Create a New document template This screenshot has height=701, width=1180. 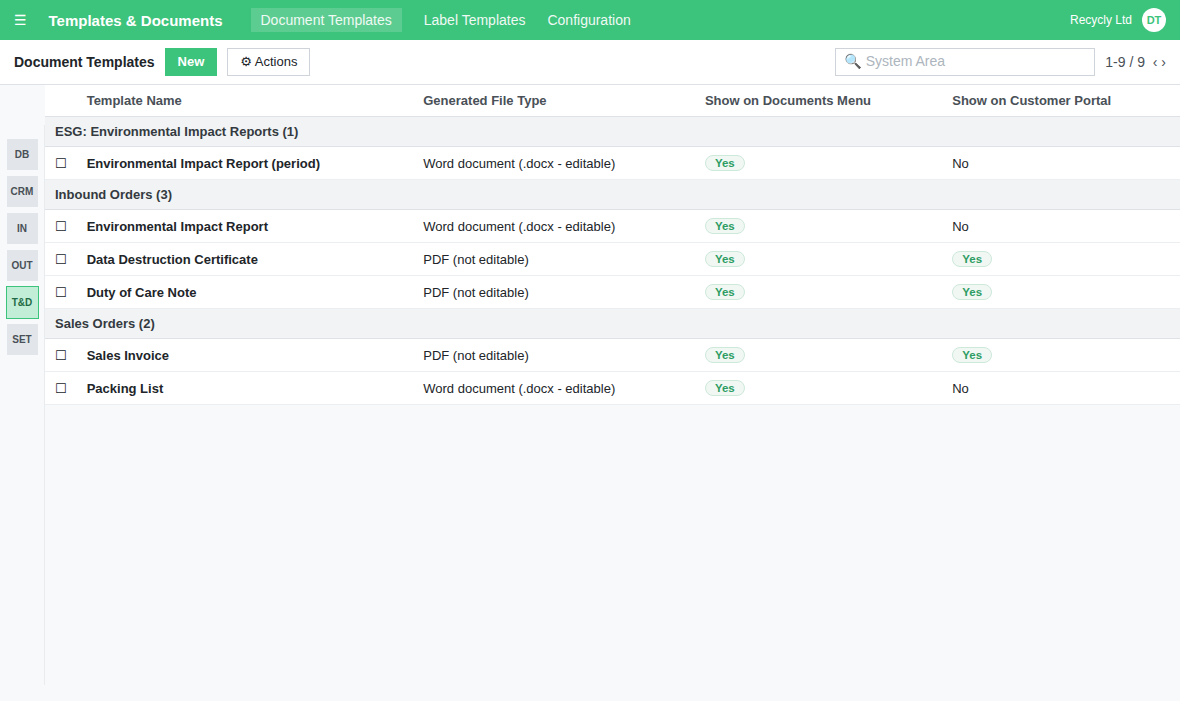click(191, 62)
